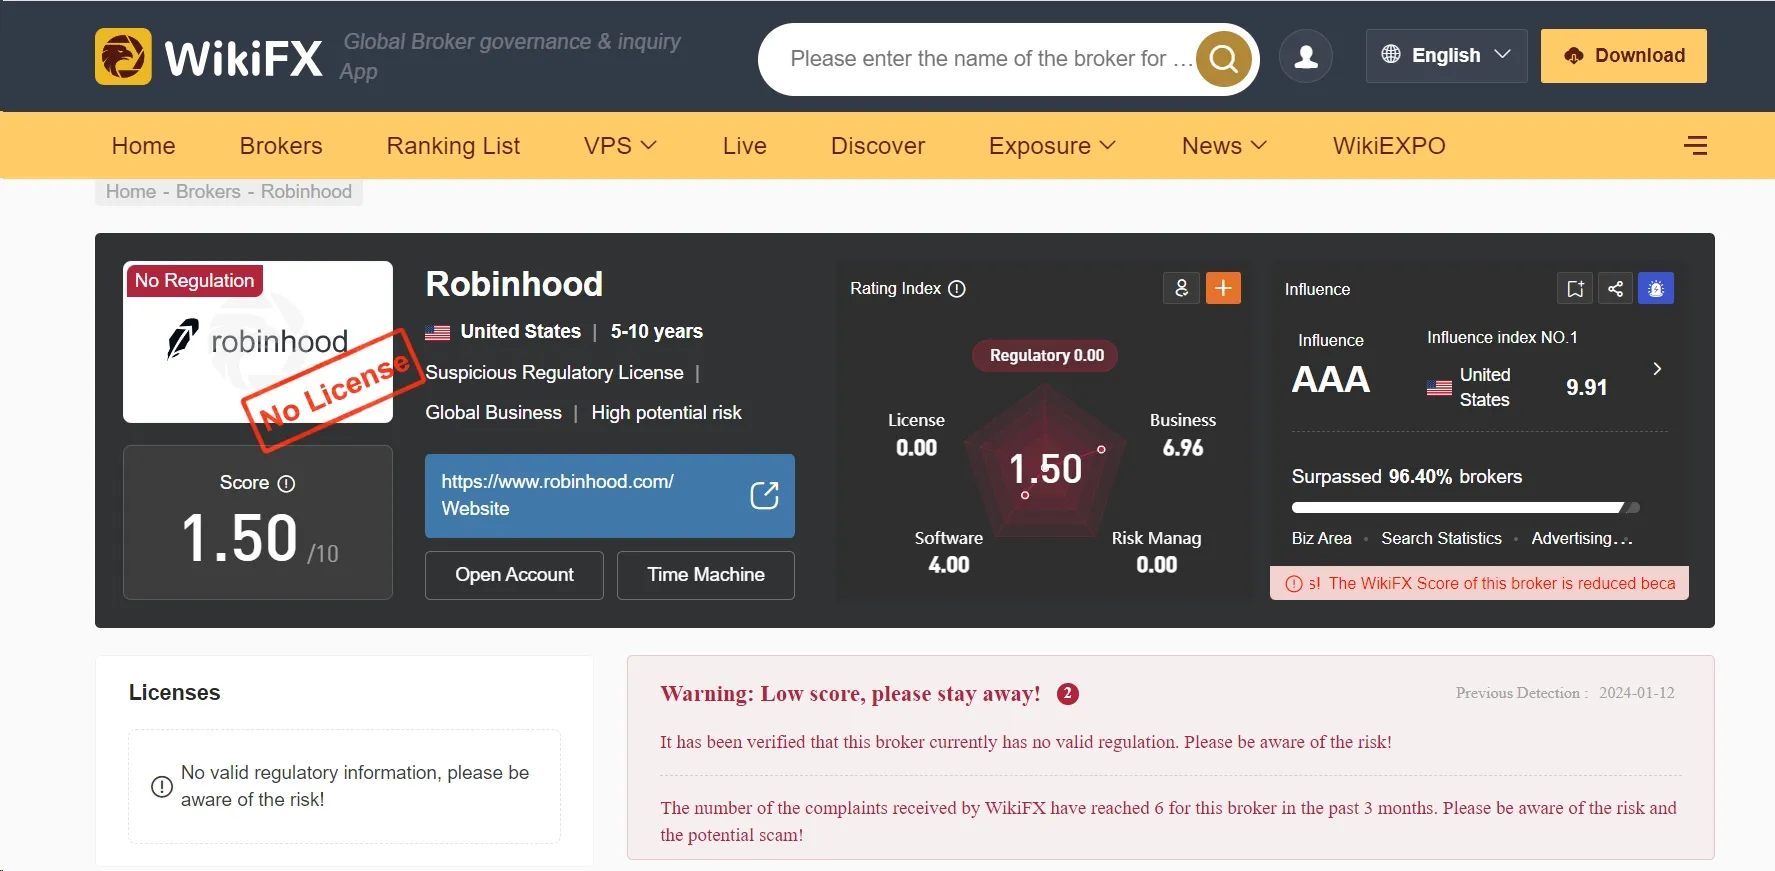Image resolution: width=1775 pixels, height=871 pixels.
Task: Click the warning count badge 2
Action: pyautogui.click(x=1068, y=694)
